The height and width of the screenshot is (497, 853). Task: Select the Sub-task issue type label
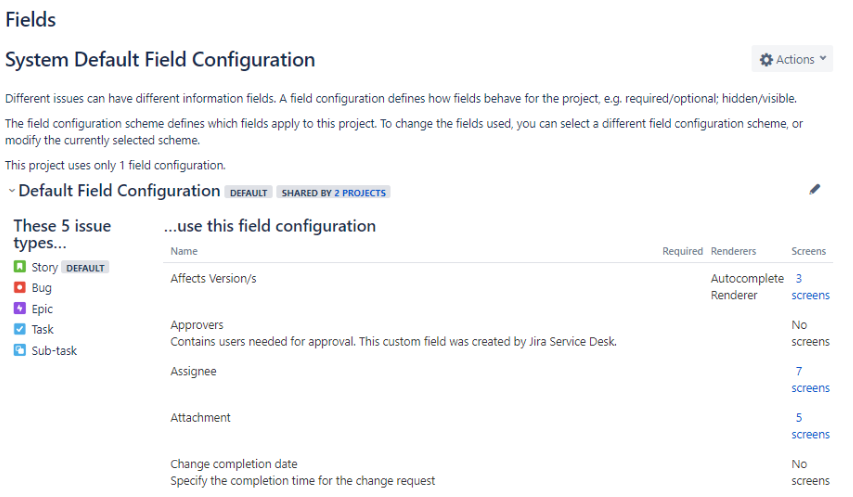[x=54, y=351]
